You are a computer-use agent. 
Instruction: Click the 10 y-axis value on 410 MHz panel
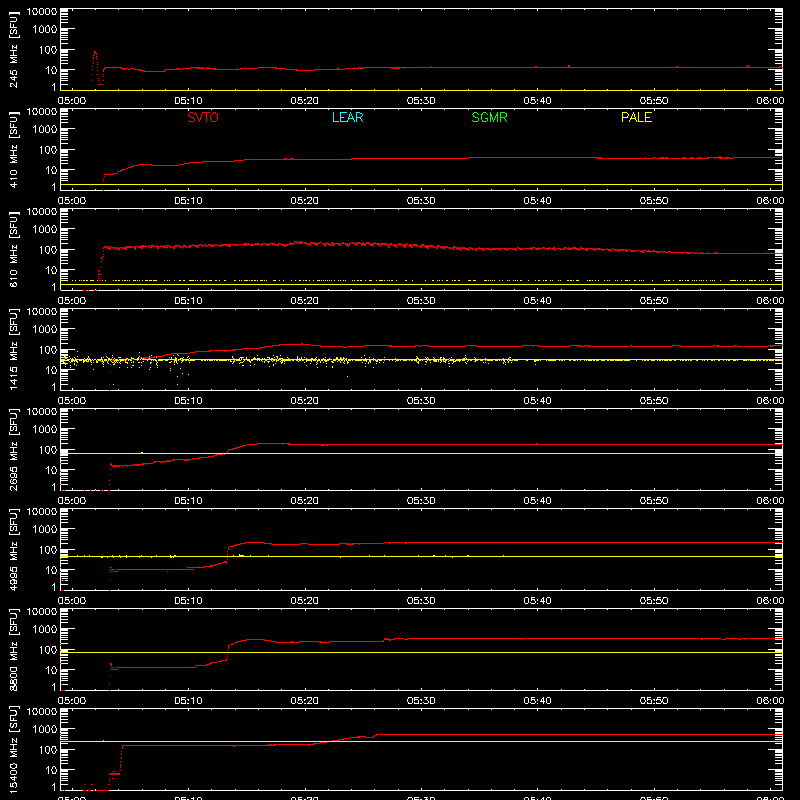[52, 170]
